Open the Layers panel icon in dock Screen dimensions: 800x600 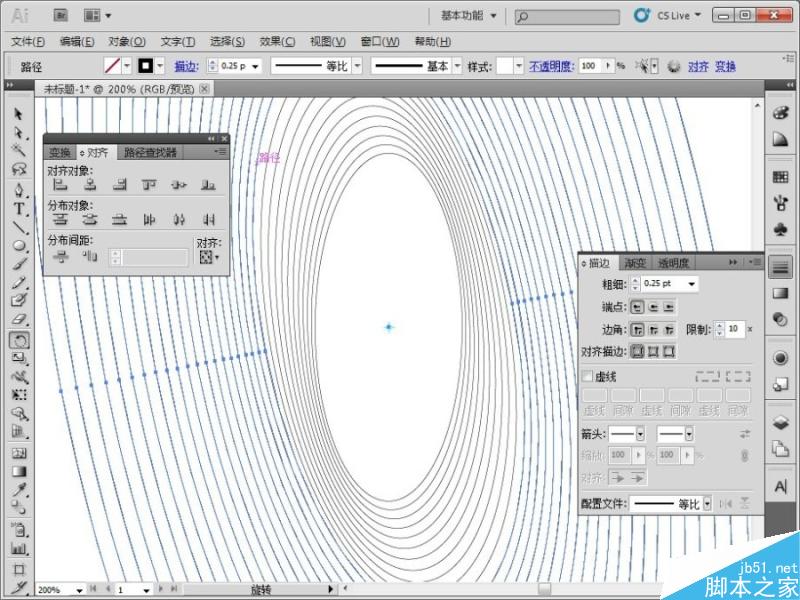click(780, 422)
